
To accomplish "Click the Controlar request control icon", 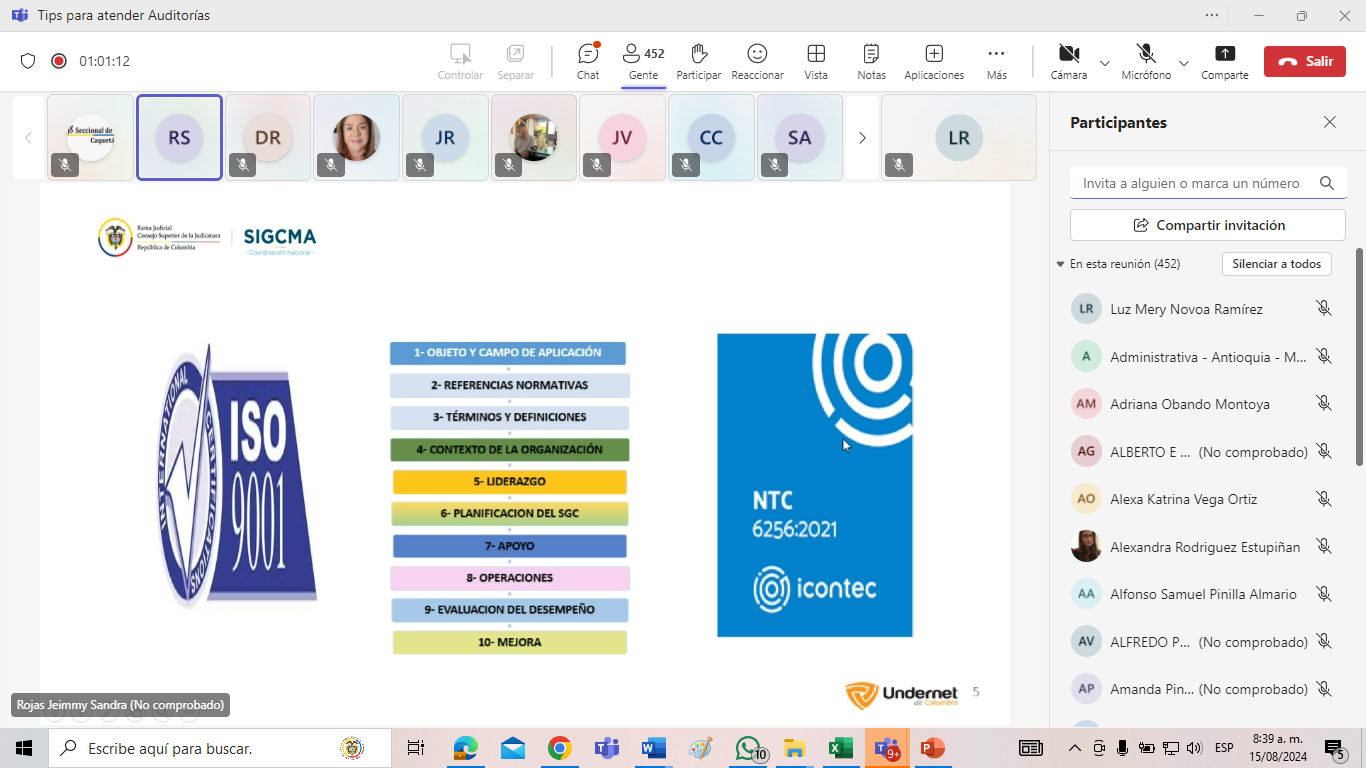I will (460, 61).
